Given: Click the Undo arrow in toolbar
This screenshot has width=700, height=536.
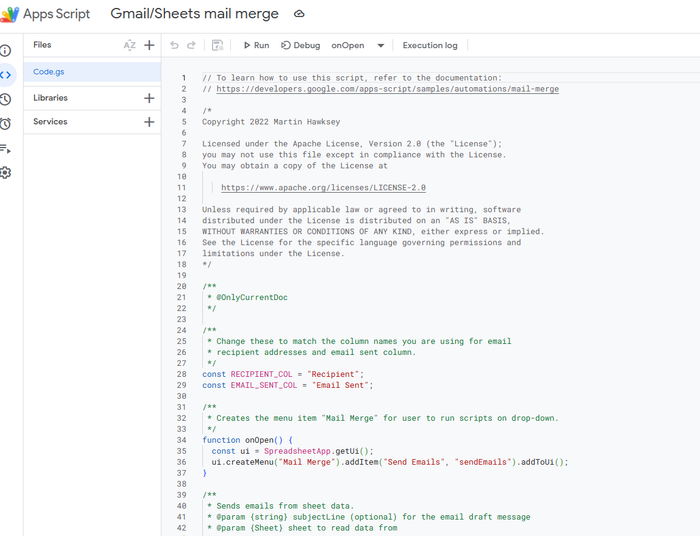Looking at the screenshot, I should (x=174, y=45).
